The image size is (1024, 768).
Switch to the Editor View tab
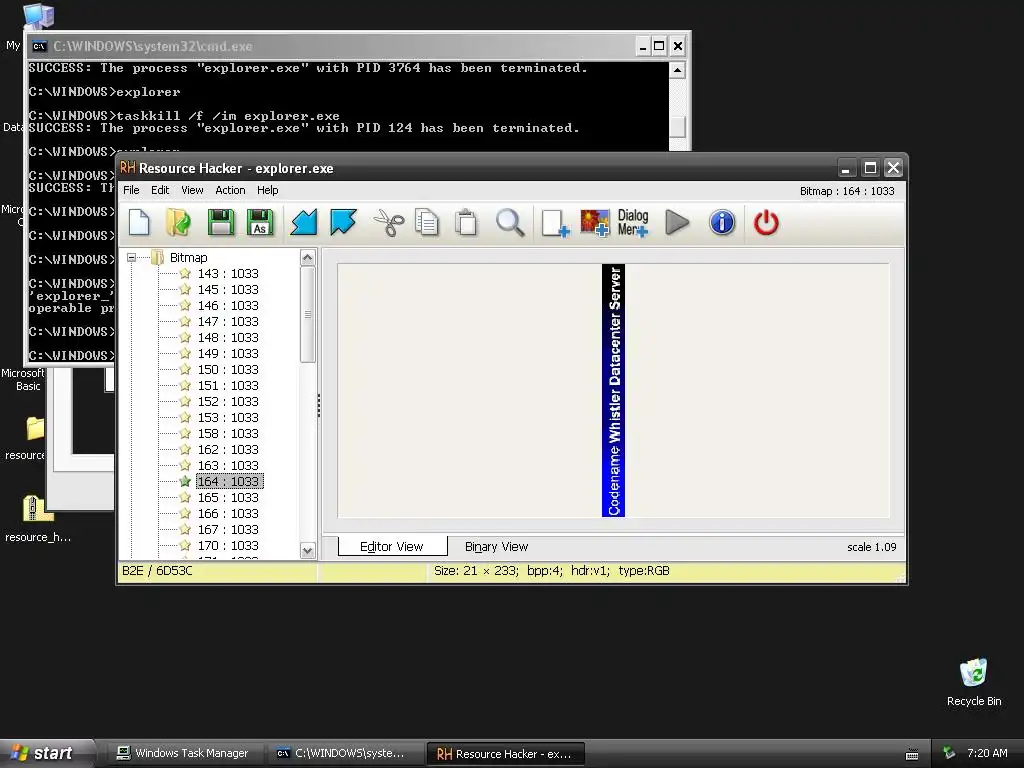(x=392, y=547)
